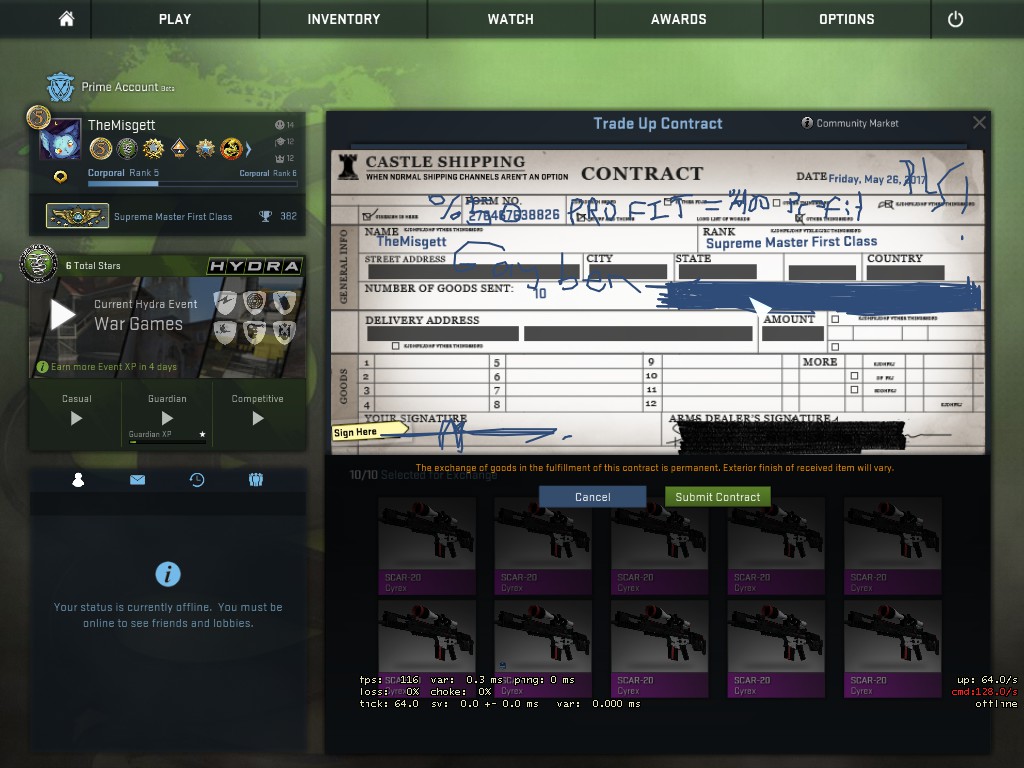Click Cancel on the contract
The height and width of the screenshot is (768, 1024).
coord(592,497)
